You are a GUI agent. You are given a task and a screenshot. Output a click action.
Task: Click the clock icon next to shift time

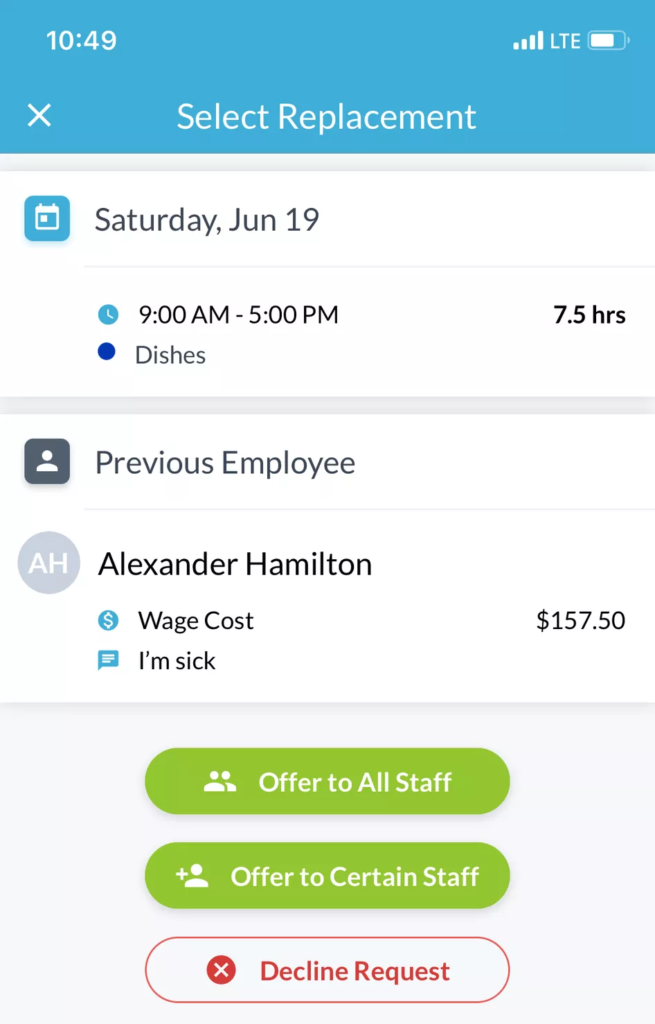[x=107, y=314]
